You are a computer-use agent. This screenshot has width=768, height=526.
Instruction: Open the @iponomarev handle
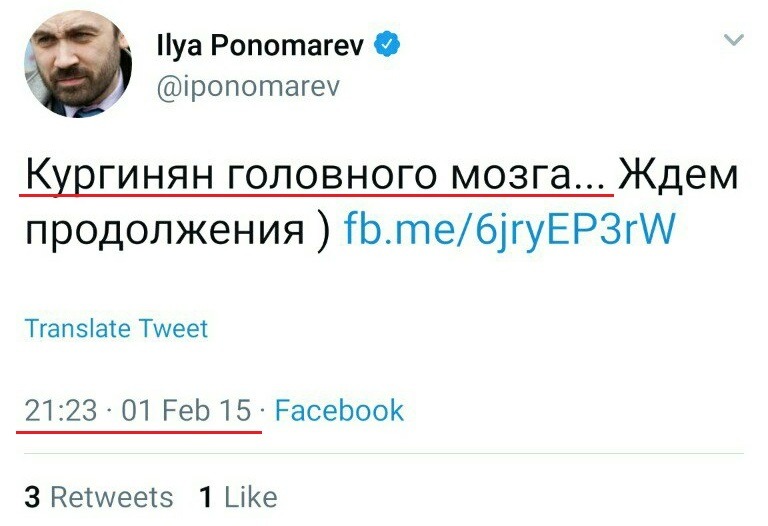pyautogui.click(x=248, y=87)
